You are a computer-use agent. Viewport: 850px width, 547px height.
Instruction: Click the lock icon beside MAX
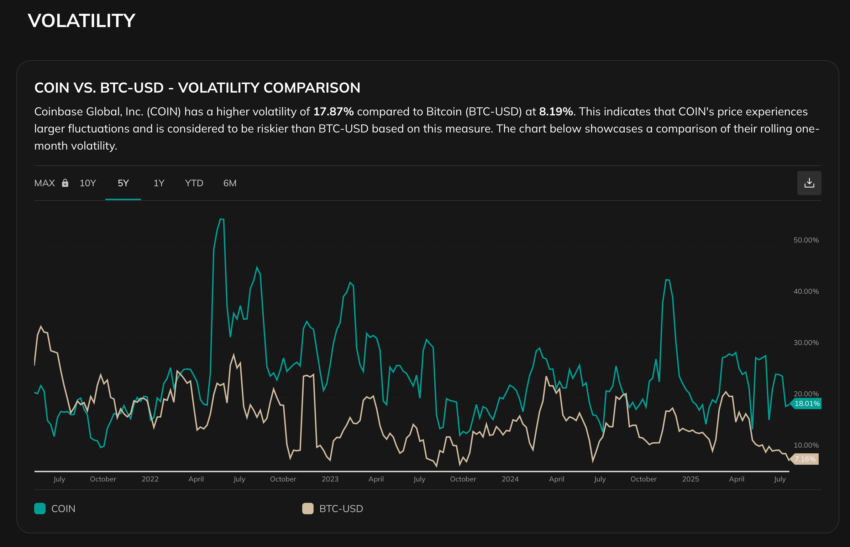click(x=65, y=183)
